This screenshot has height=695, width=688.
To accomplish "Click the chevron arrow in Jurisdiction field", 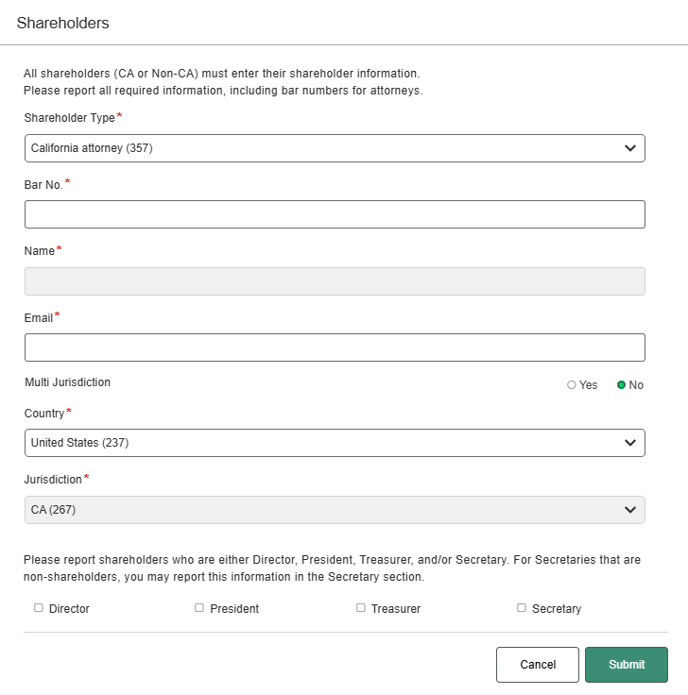I will click(630, 510).
